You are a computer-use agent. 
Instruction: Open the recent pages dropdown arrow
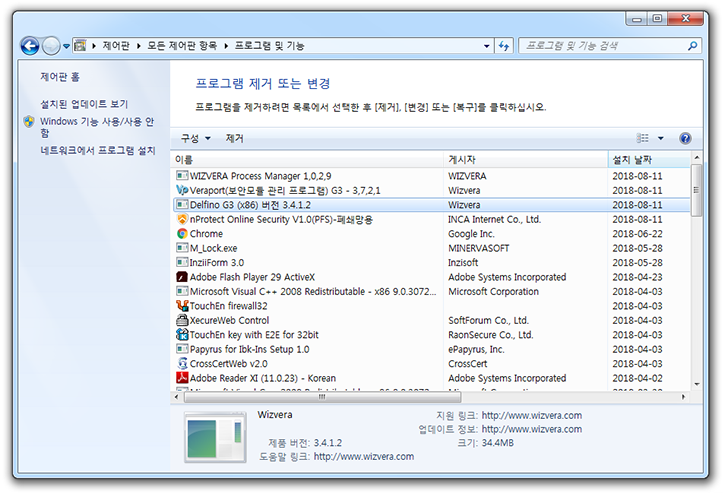point(66,46)
